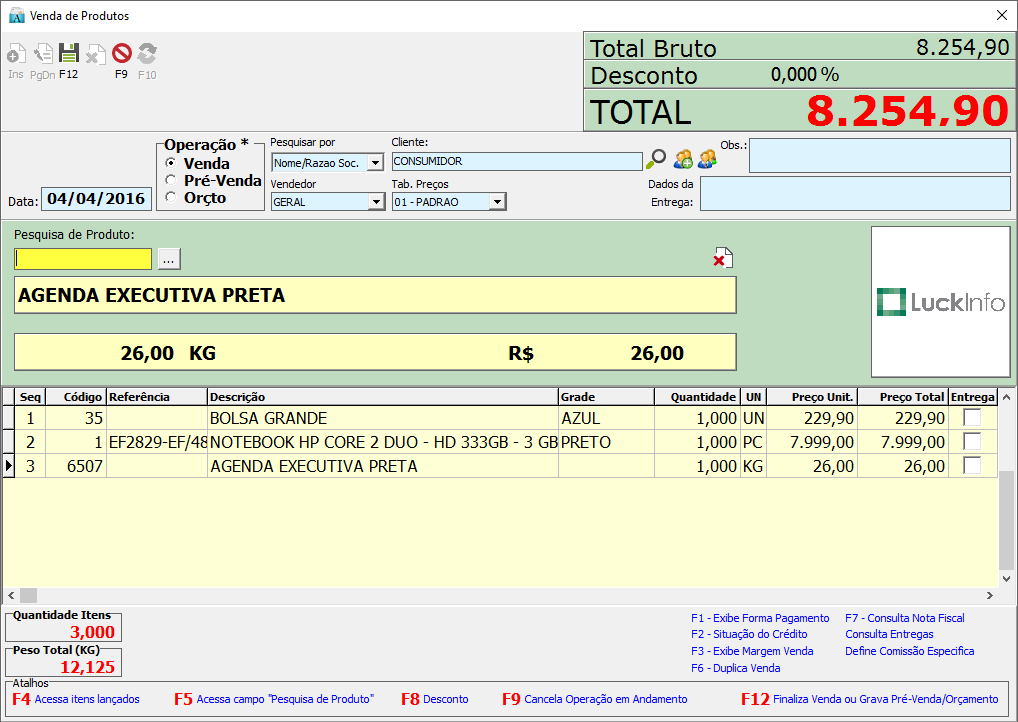The height and width of the screenshot is (722, 1018).
Task: Click the F12 save floppy disk icon
Action: click(68, 54)
